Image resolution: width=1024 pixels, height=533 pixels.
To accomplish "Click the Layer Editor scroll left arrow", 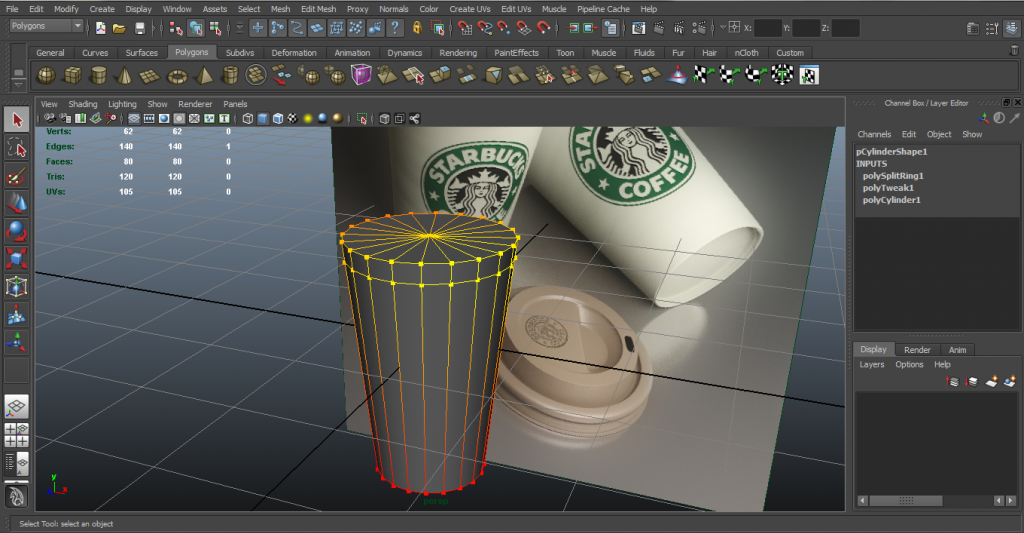I will coord(863,501).
